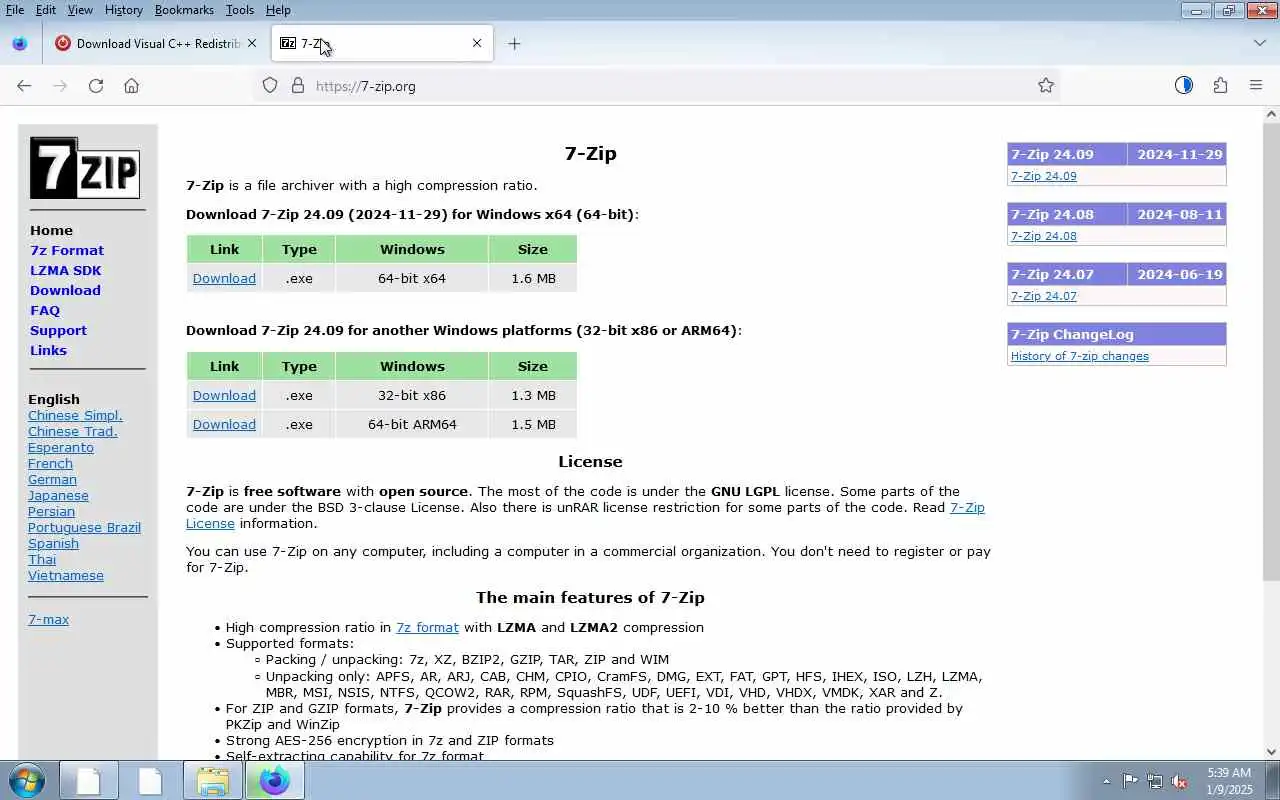Click the tracking protection shield icon
The height and width of the screenshot is (800, 1280).
270,86
